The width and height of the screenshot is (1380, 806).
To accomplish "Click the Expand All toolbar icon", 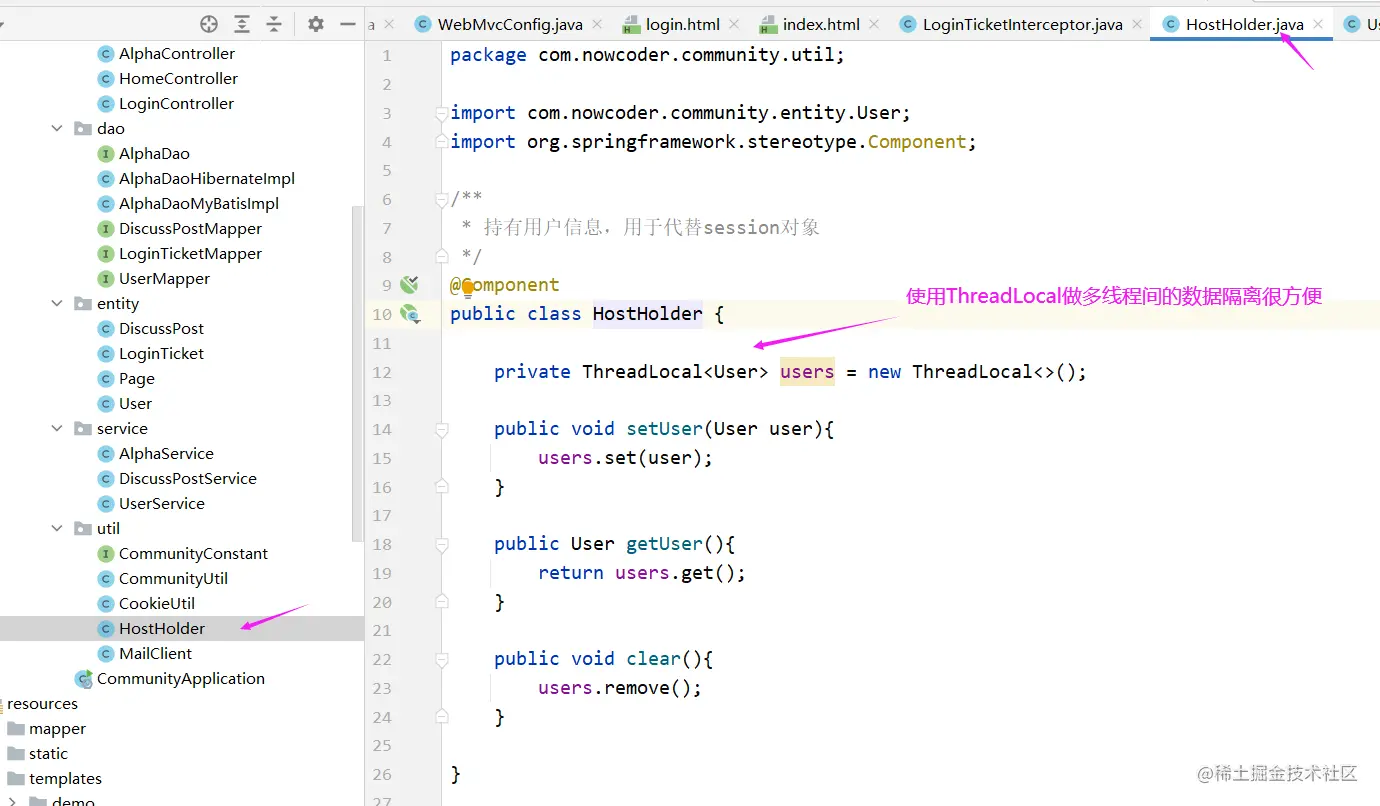I will pyautogui.click(x=242, y=24).
